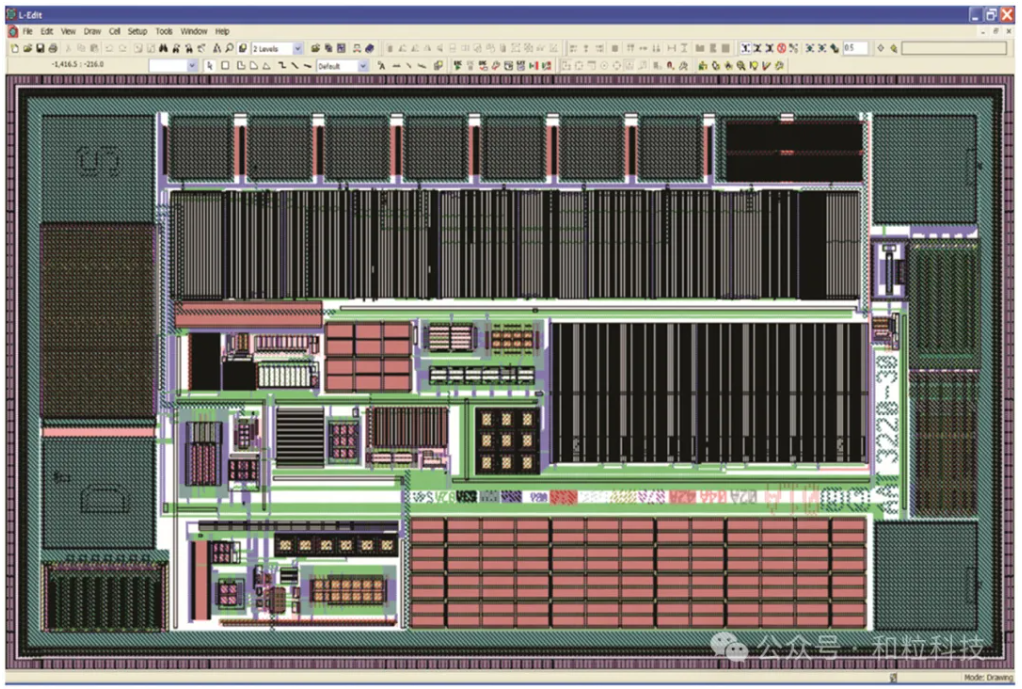This screenshot has height=689, width=1022.
Task: Click the Save disk icon
Action: click(x=39, y=48)
